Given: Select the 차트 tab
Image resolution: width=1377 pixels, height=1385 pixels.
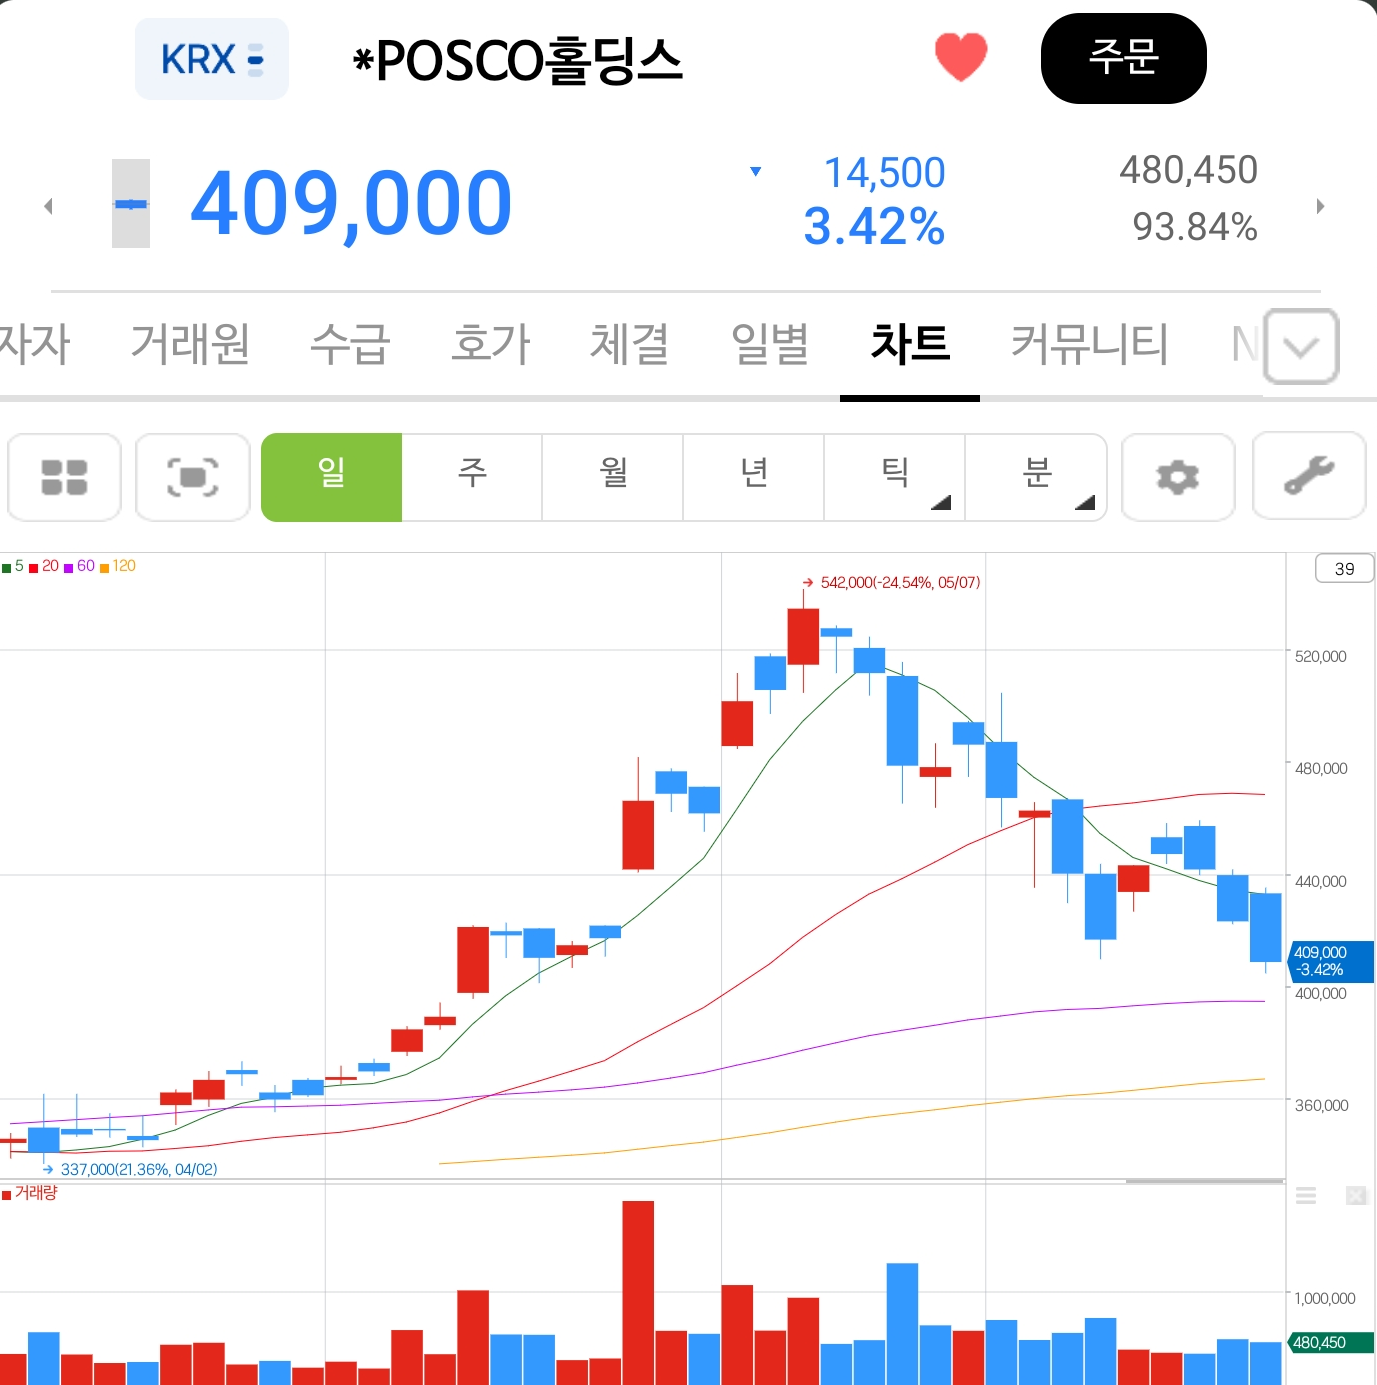Looking at the screenshot, I should tap(910, 344).
